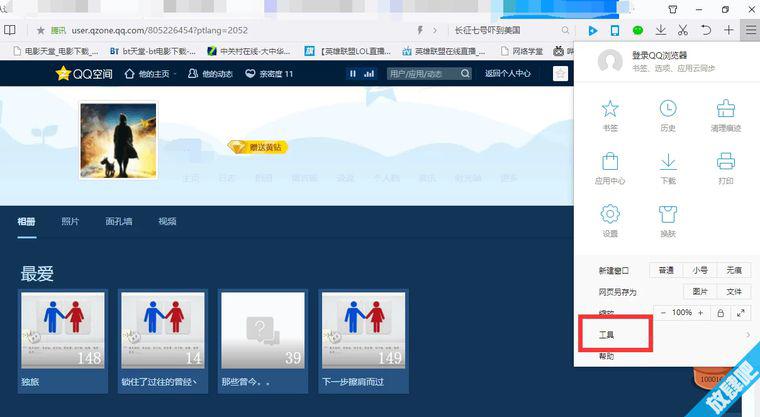This screenshot has width=760, height=417.
Task: Open Downloads (下载) icon in menu panel
Action: pos(668,161)
